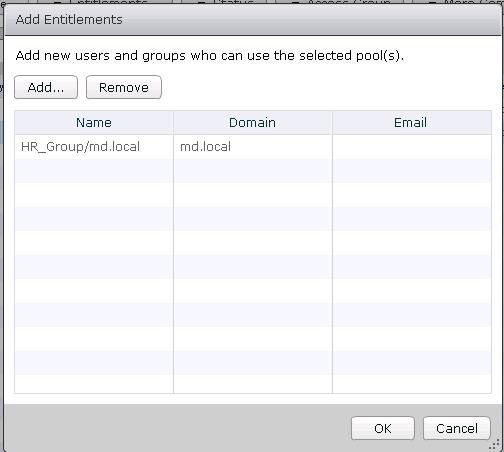Cancel the Add Entitlements dialog

pyautogui.click(x=457, y=428)
